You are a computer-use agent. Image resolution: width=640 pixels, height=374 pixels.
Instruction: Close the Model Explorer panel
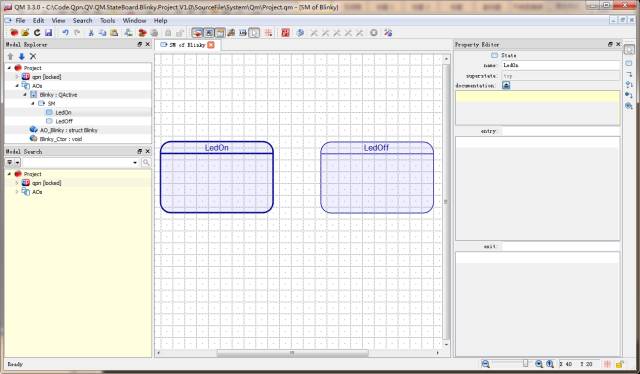point(148,44)
